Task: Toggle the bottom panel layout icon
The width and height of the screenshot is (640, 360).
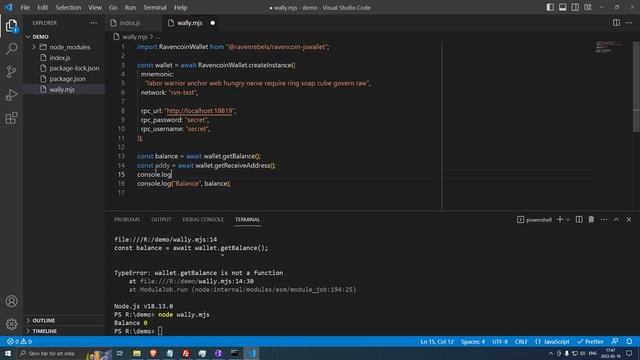Action: tap(562, 7)
